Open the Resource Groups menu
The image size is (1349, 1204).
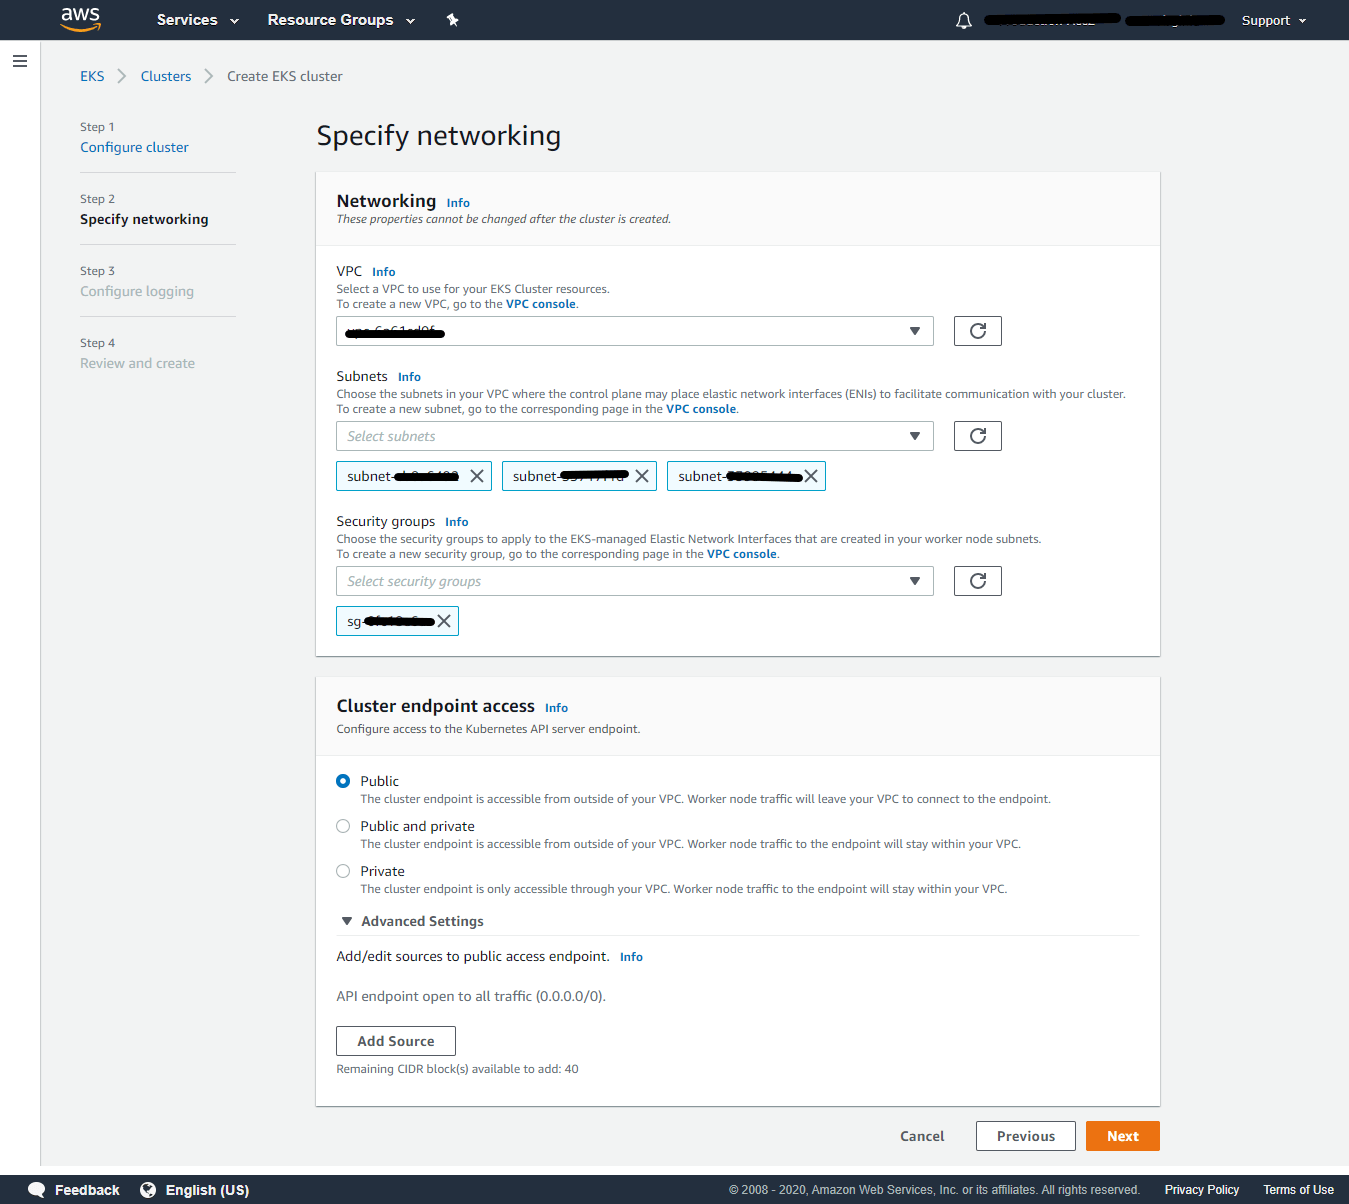pos(341,20)
